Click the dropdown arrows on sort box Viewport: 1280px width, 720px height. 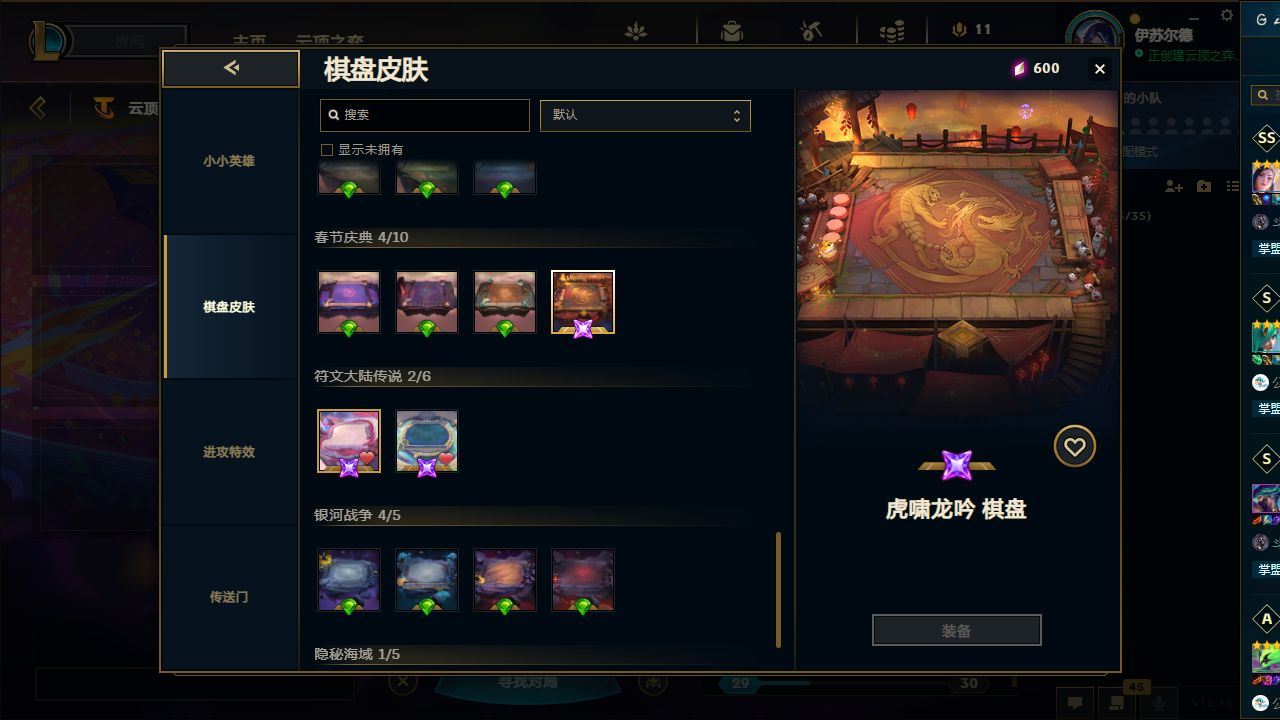(736, 115)
